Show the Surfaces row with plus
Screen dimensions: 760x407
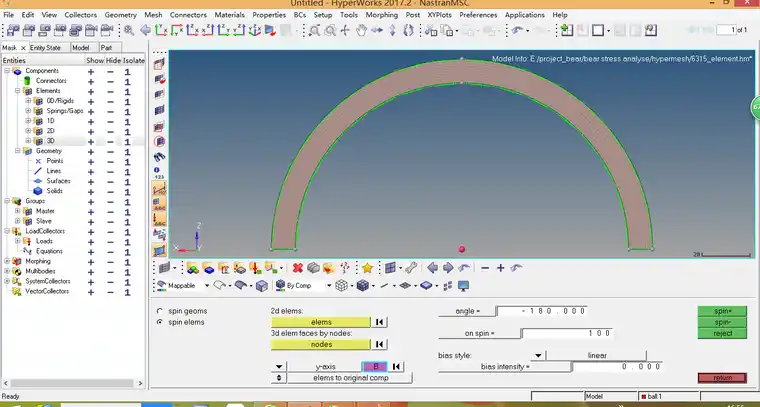[x=91, y=182]
